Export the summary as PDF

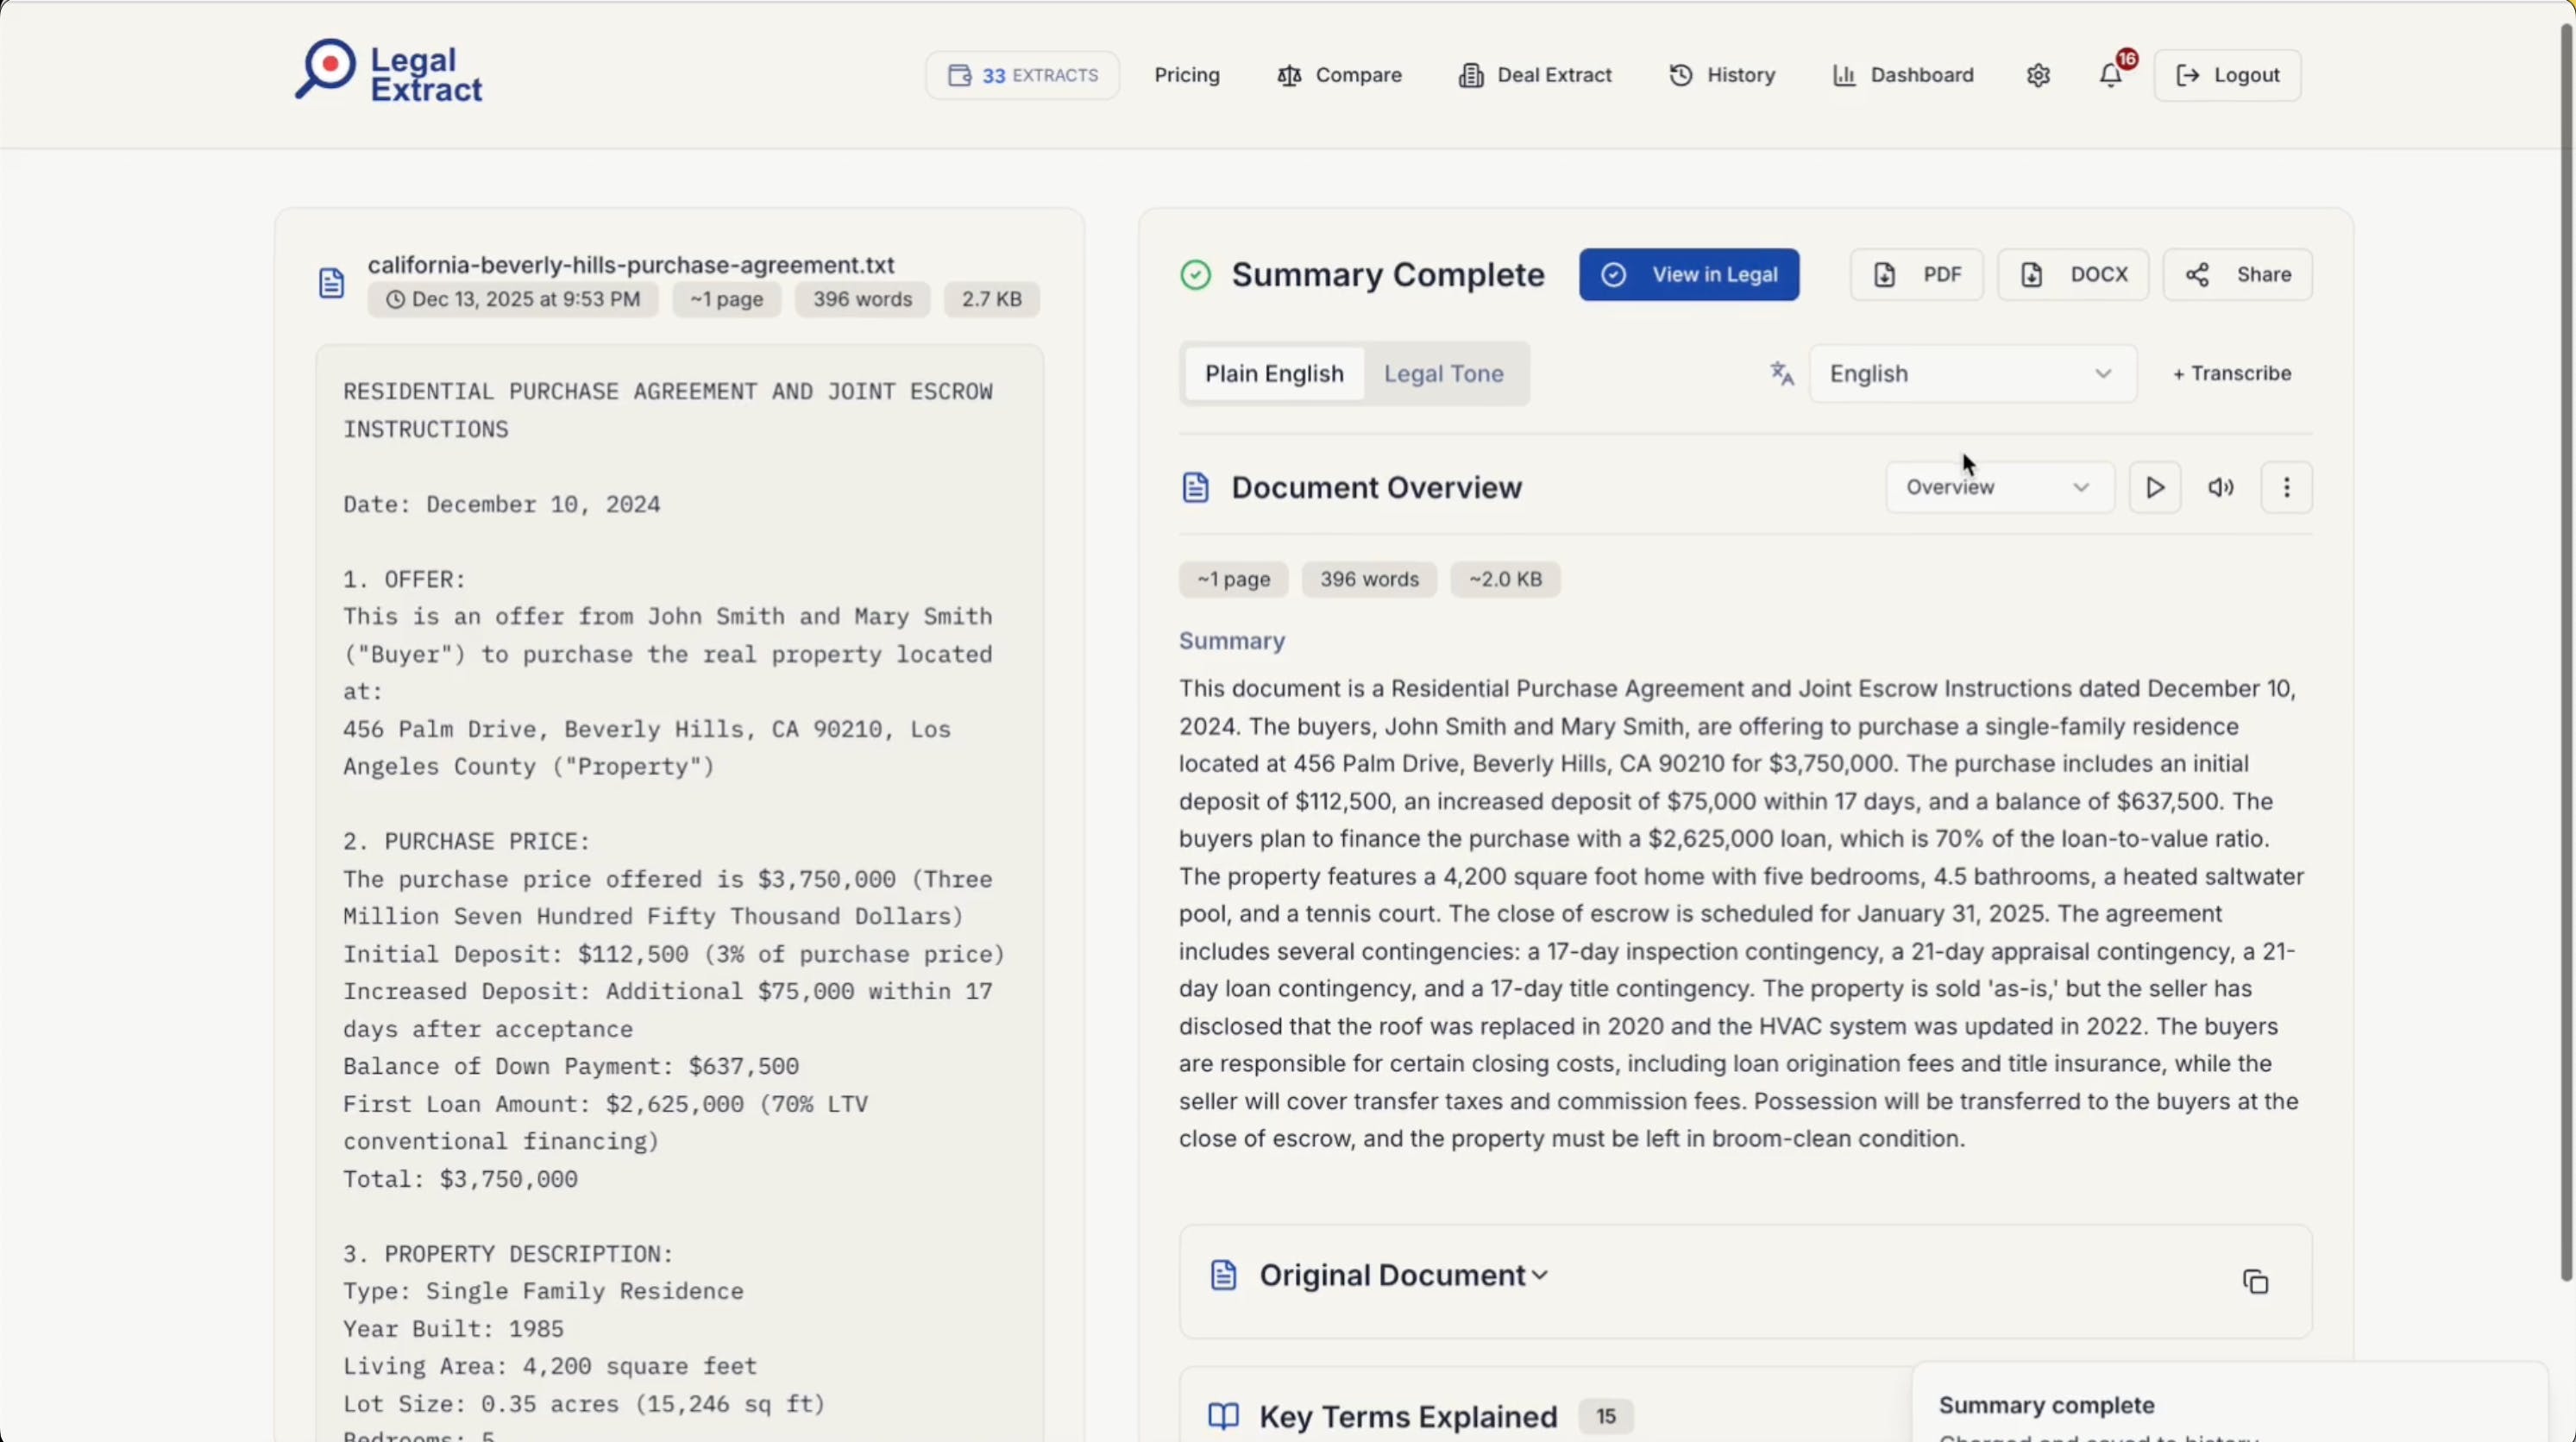coord(1916,274)
